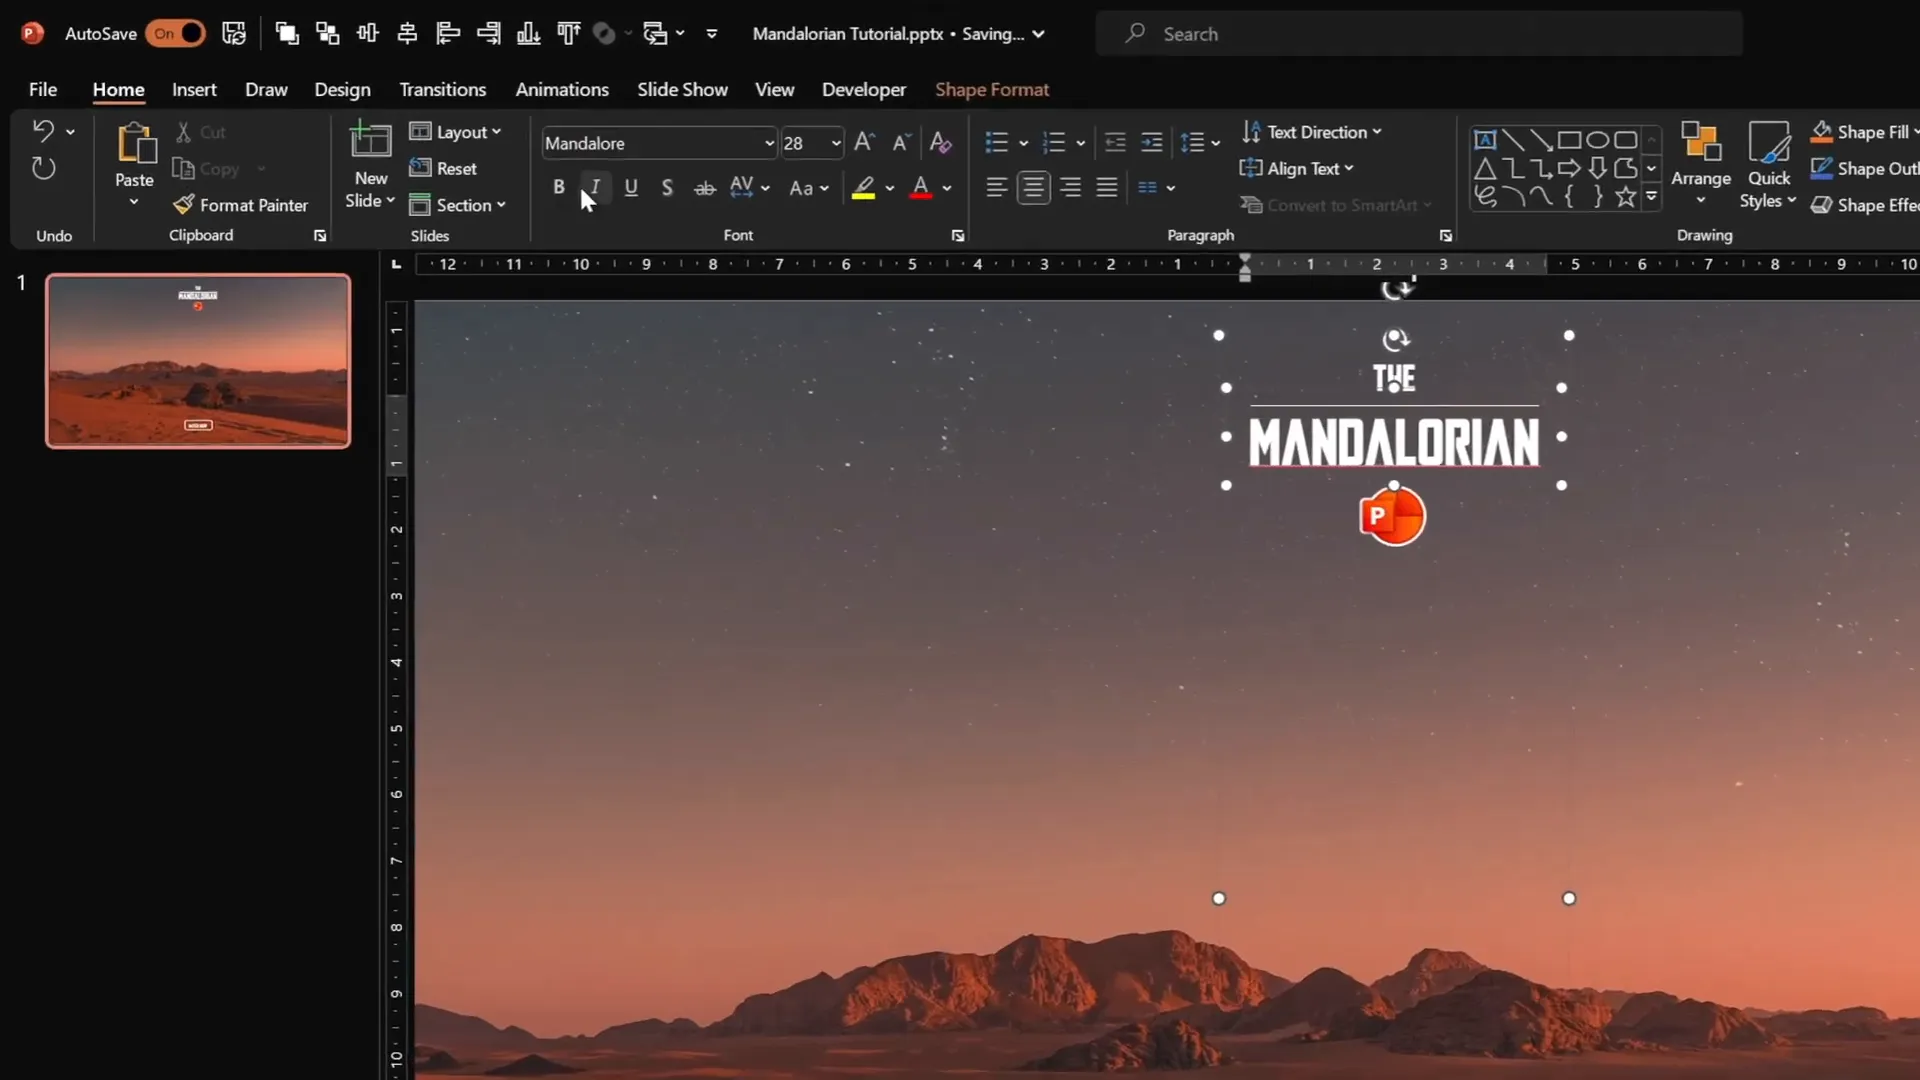Screen dimensions: 1920x1080
Task: Open Clipboard pane launcher
Action: [x=320, y=236]
